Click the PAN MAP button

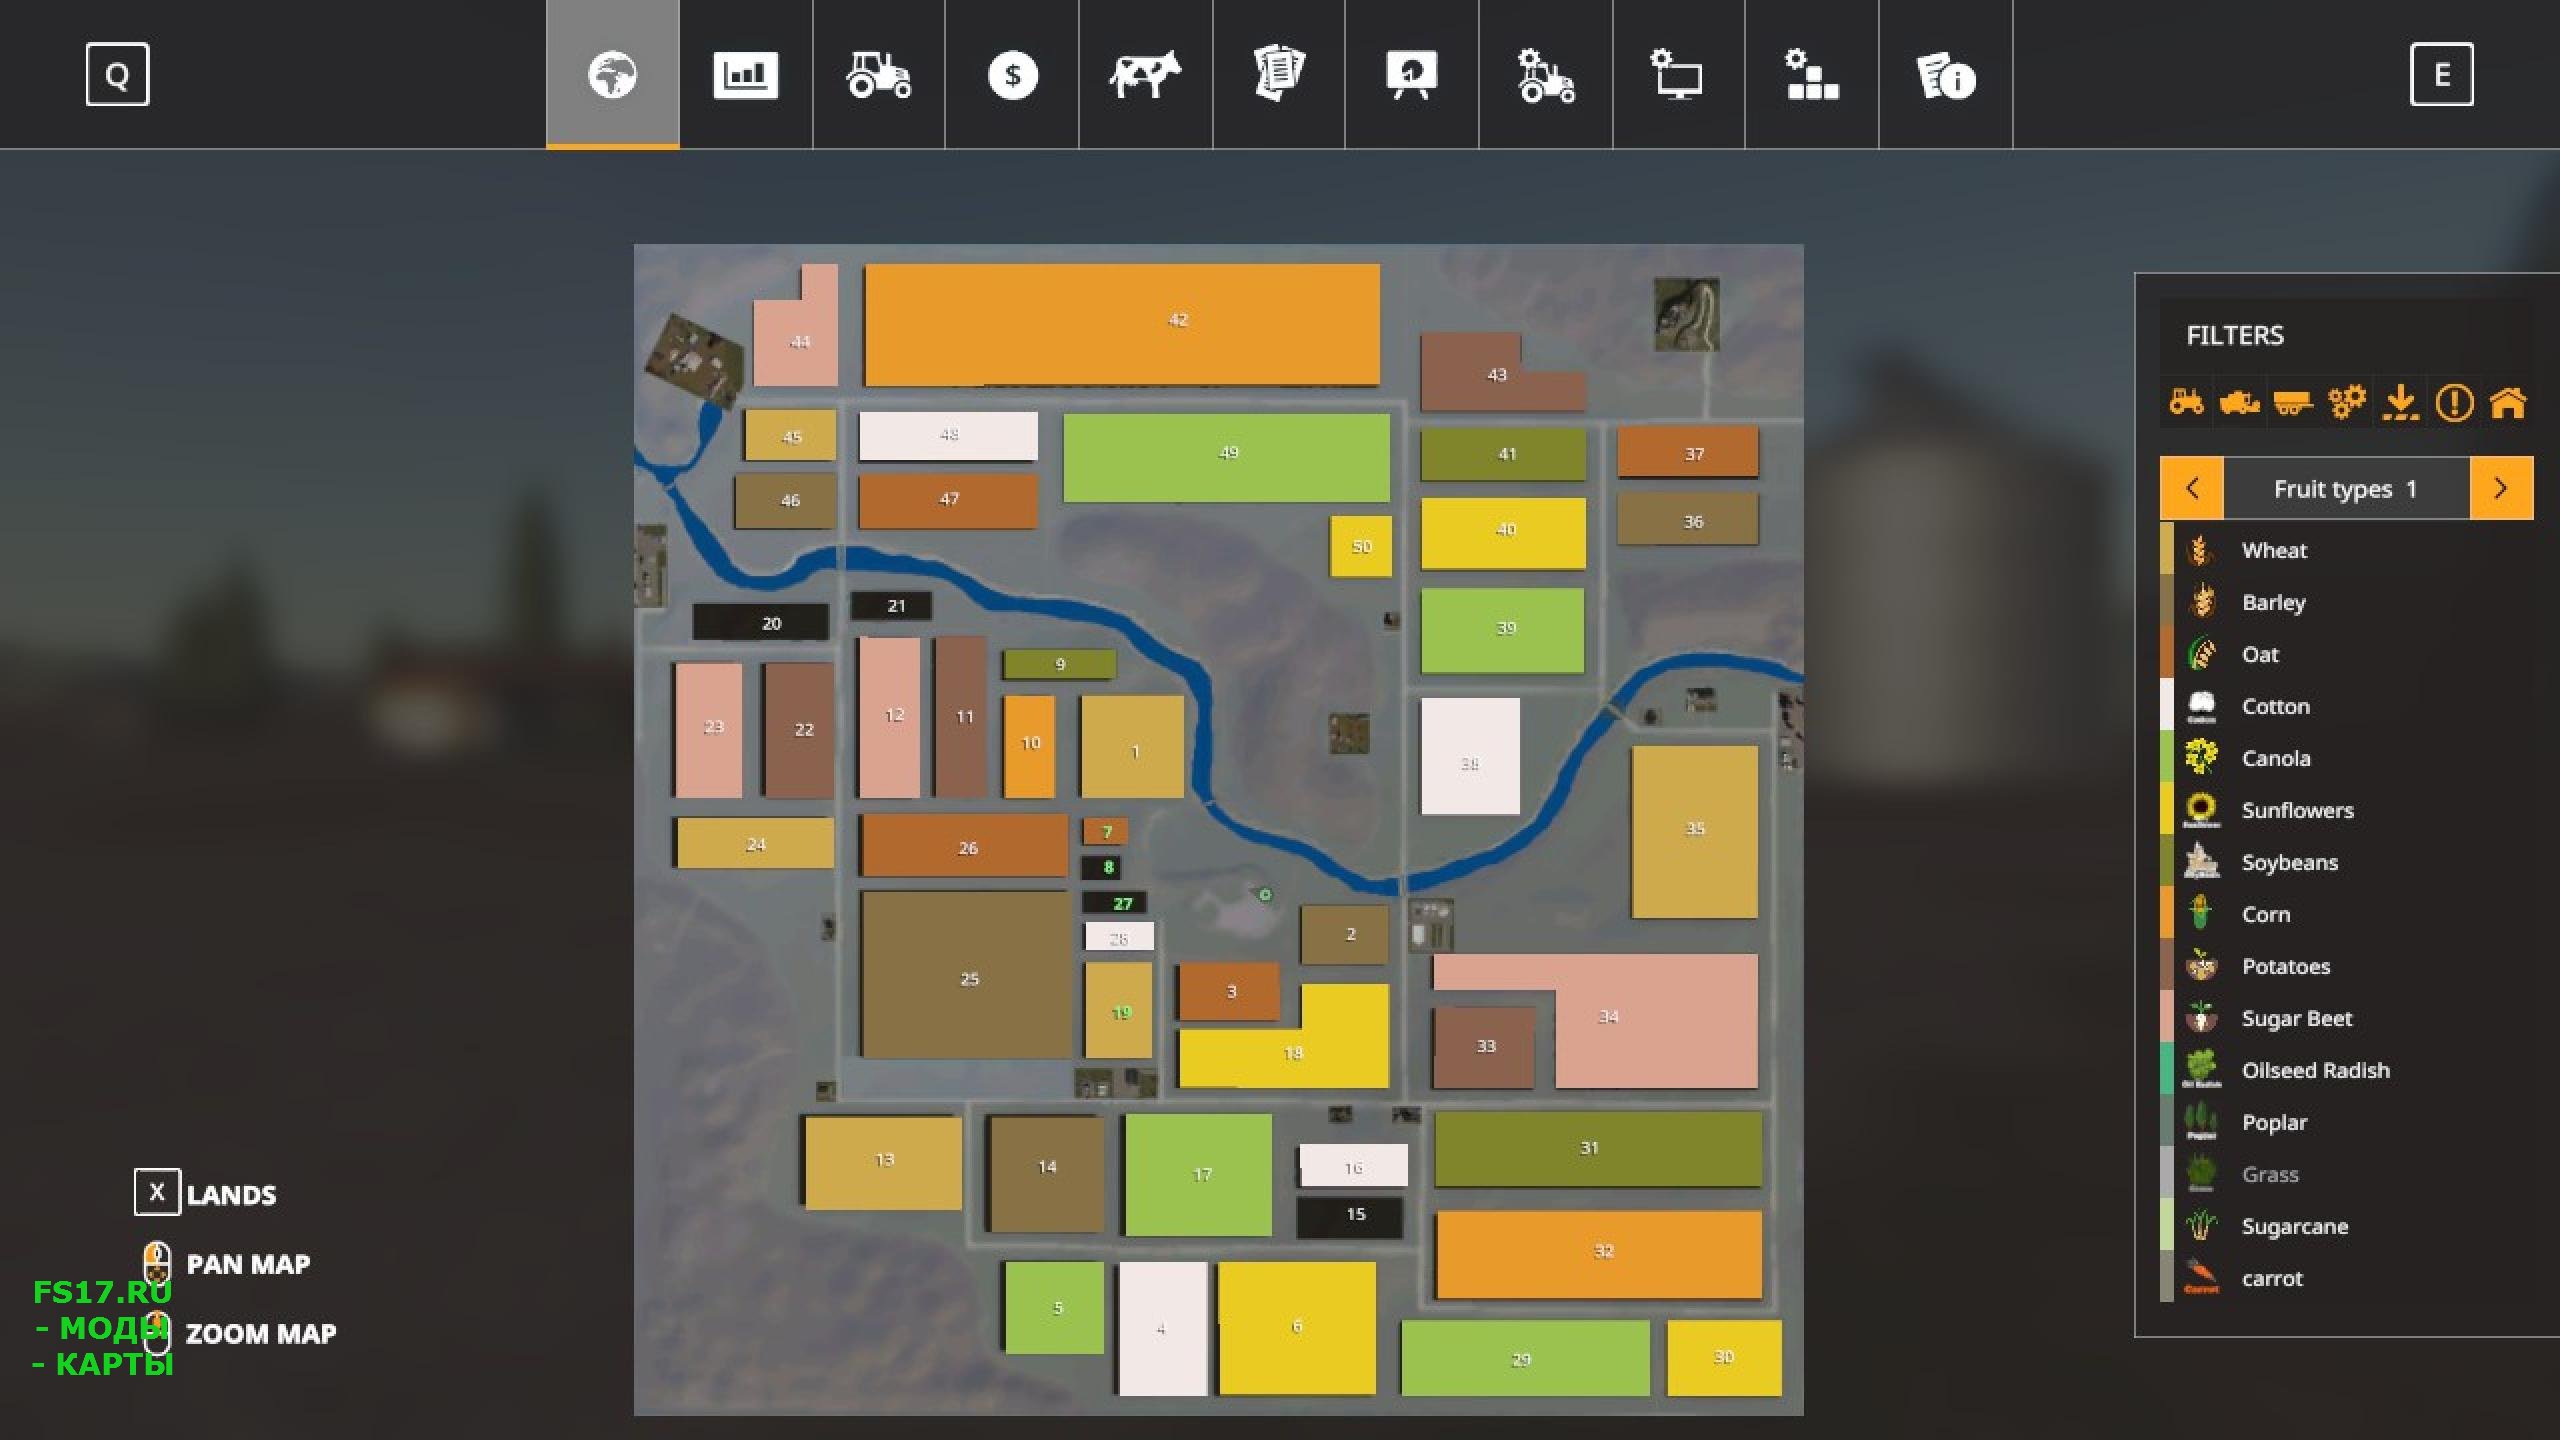point(244,1262)
